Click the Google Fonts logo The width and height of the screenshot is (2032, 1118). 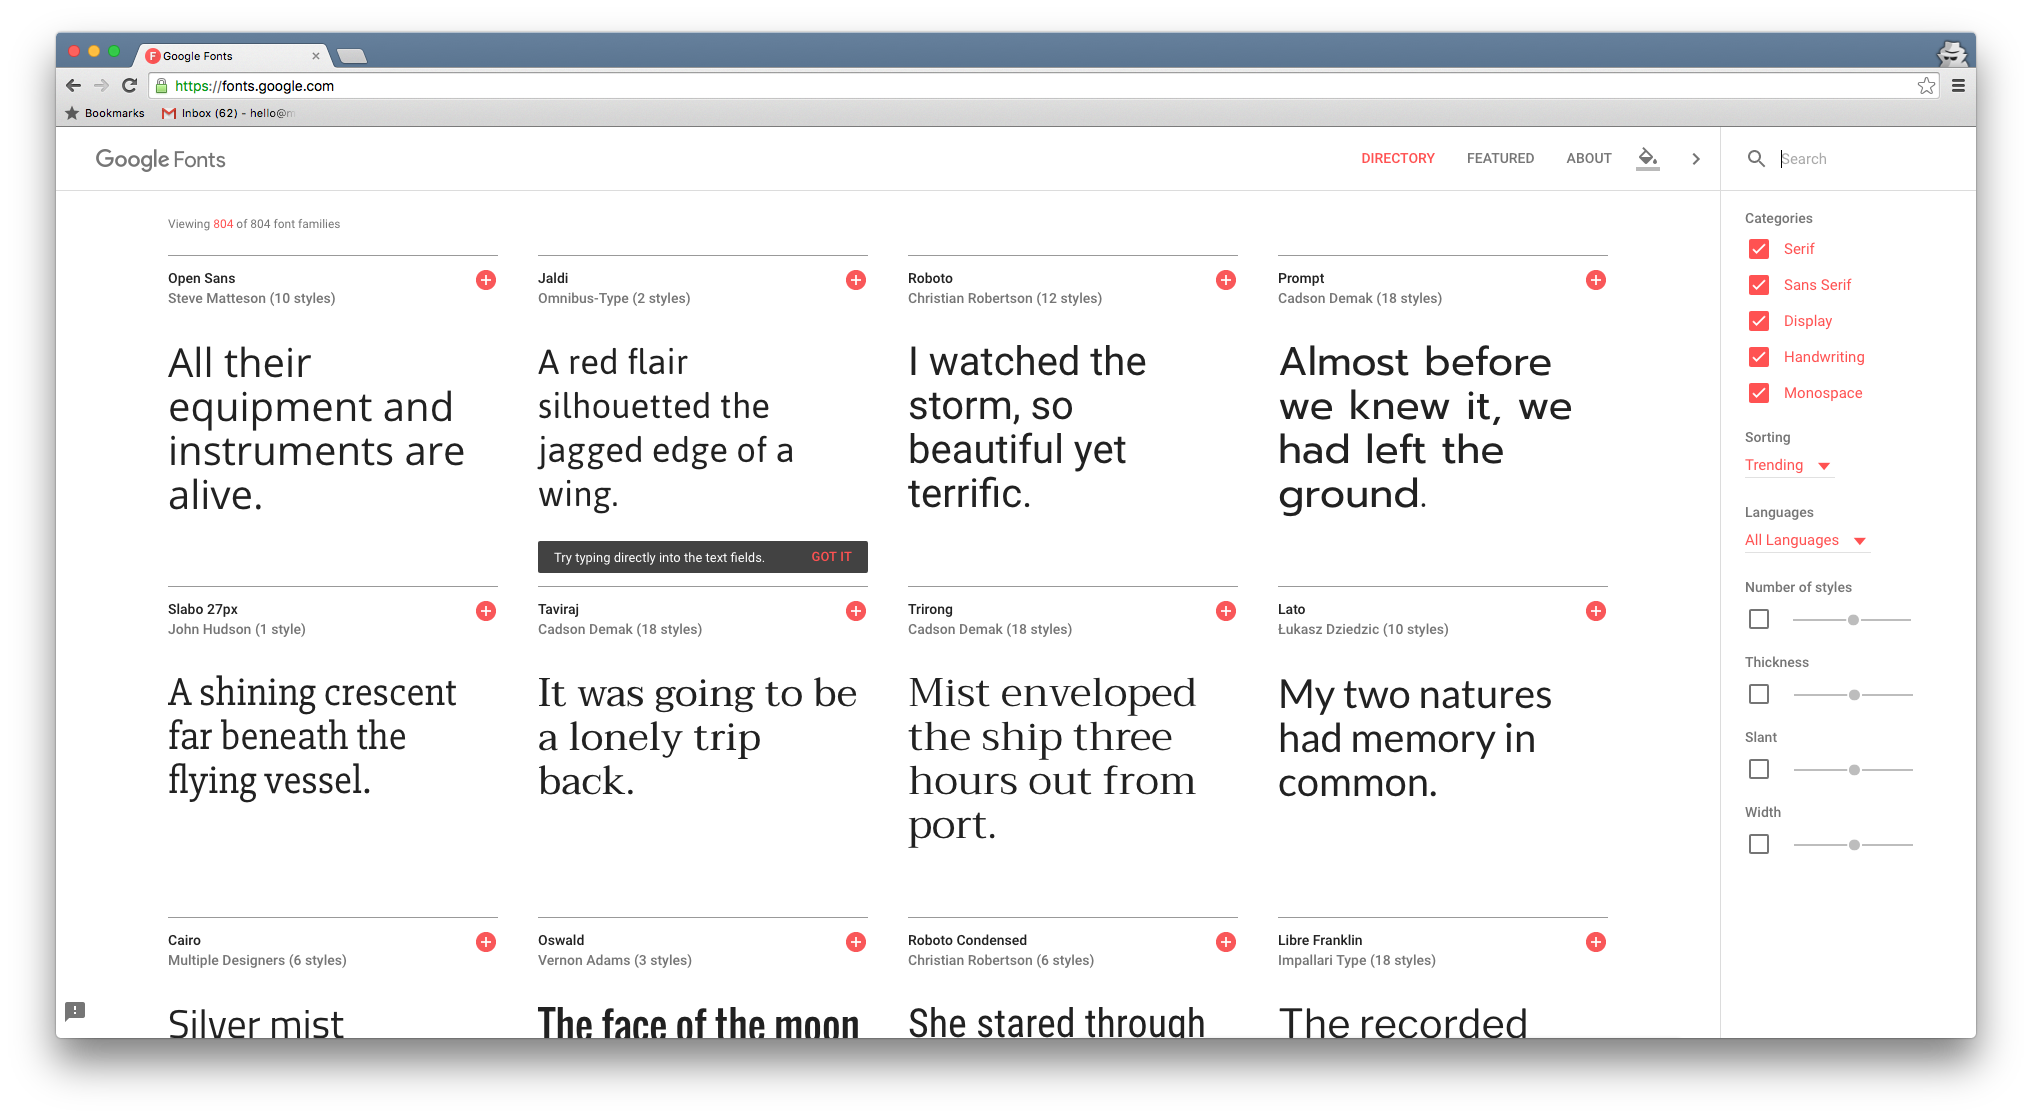[160, 159]
